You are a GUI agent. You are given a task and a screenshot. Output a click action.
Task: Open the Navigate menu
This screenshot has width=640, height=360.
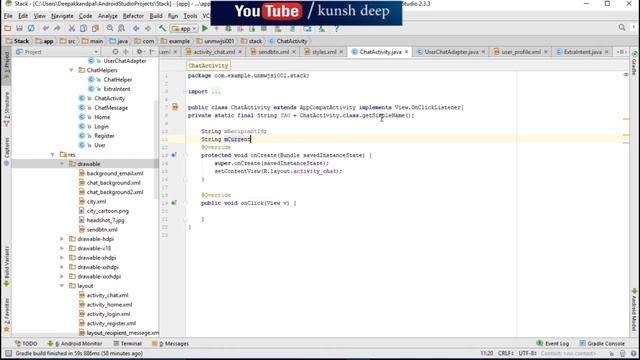click(x=62, y=16)
